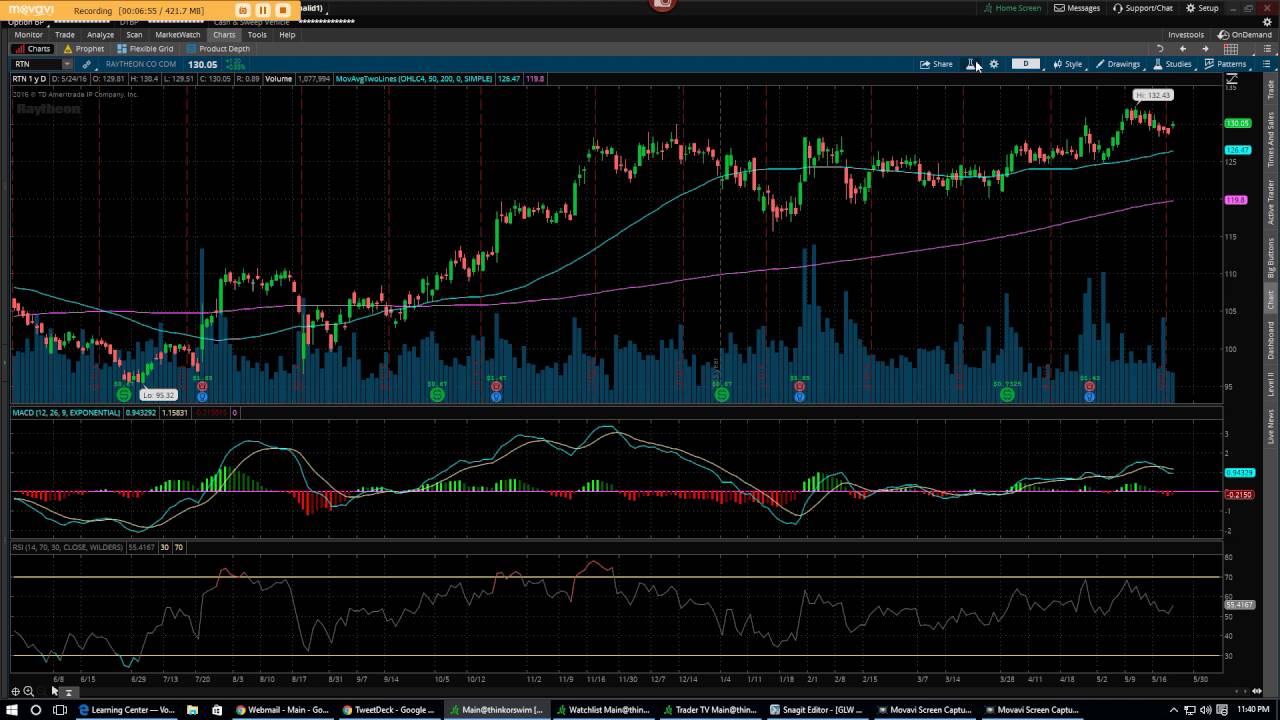Open Messages
Screen dimensions: 1280x720
1077,8
